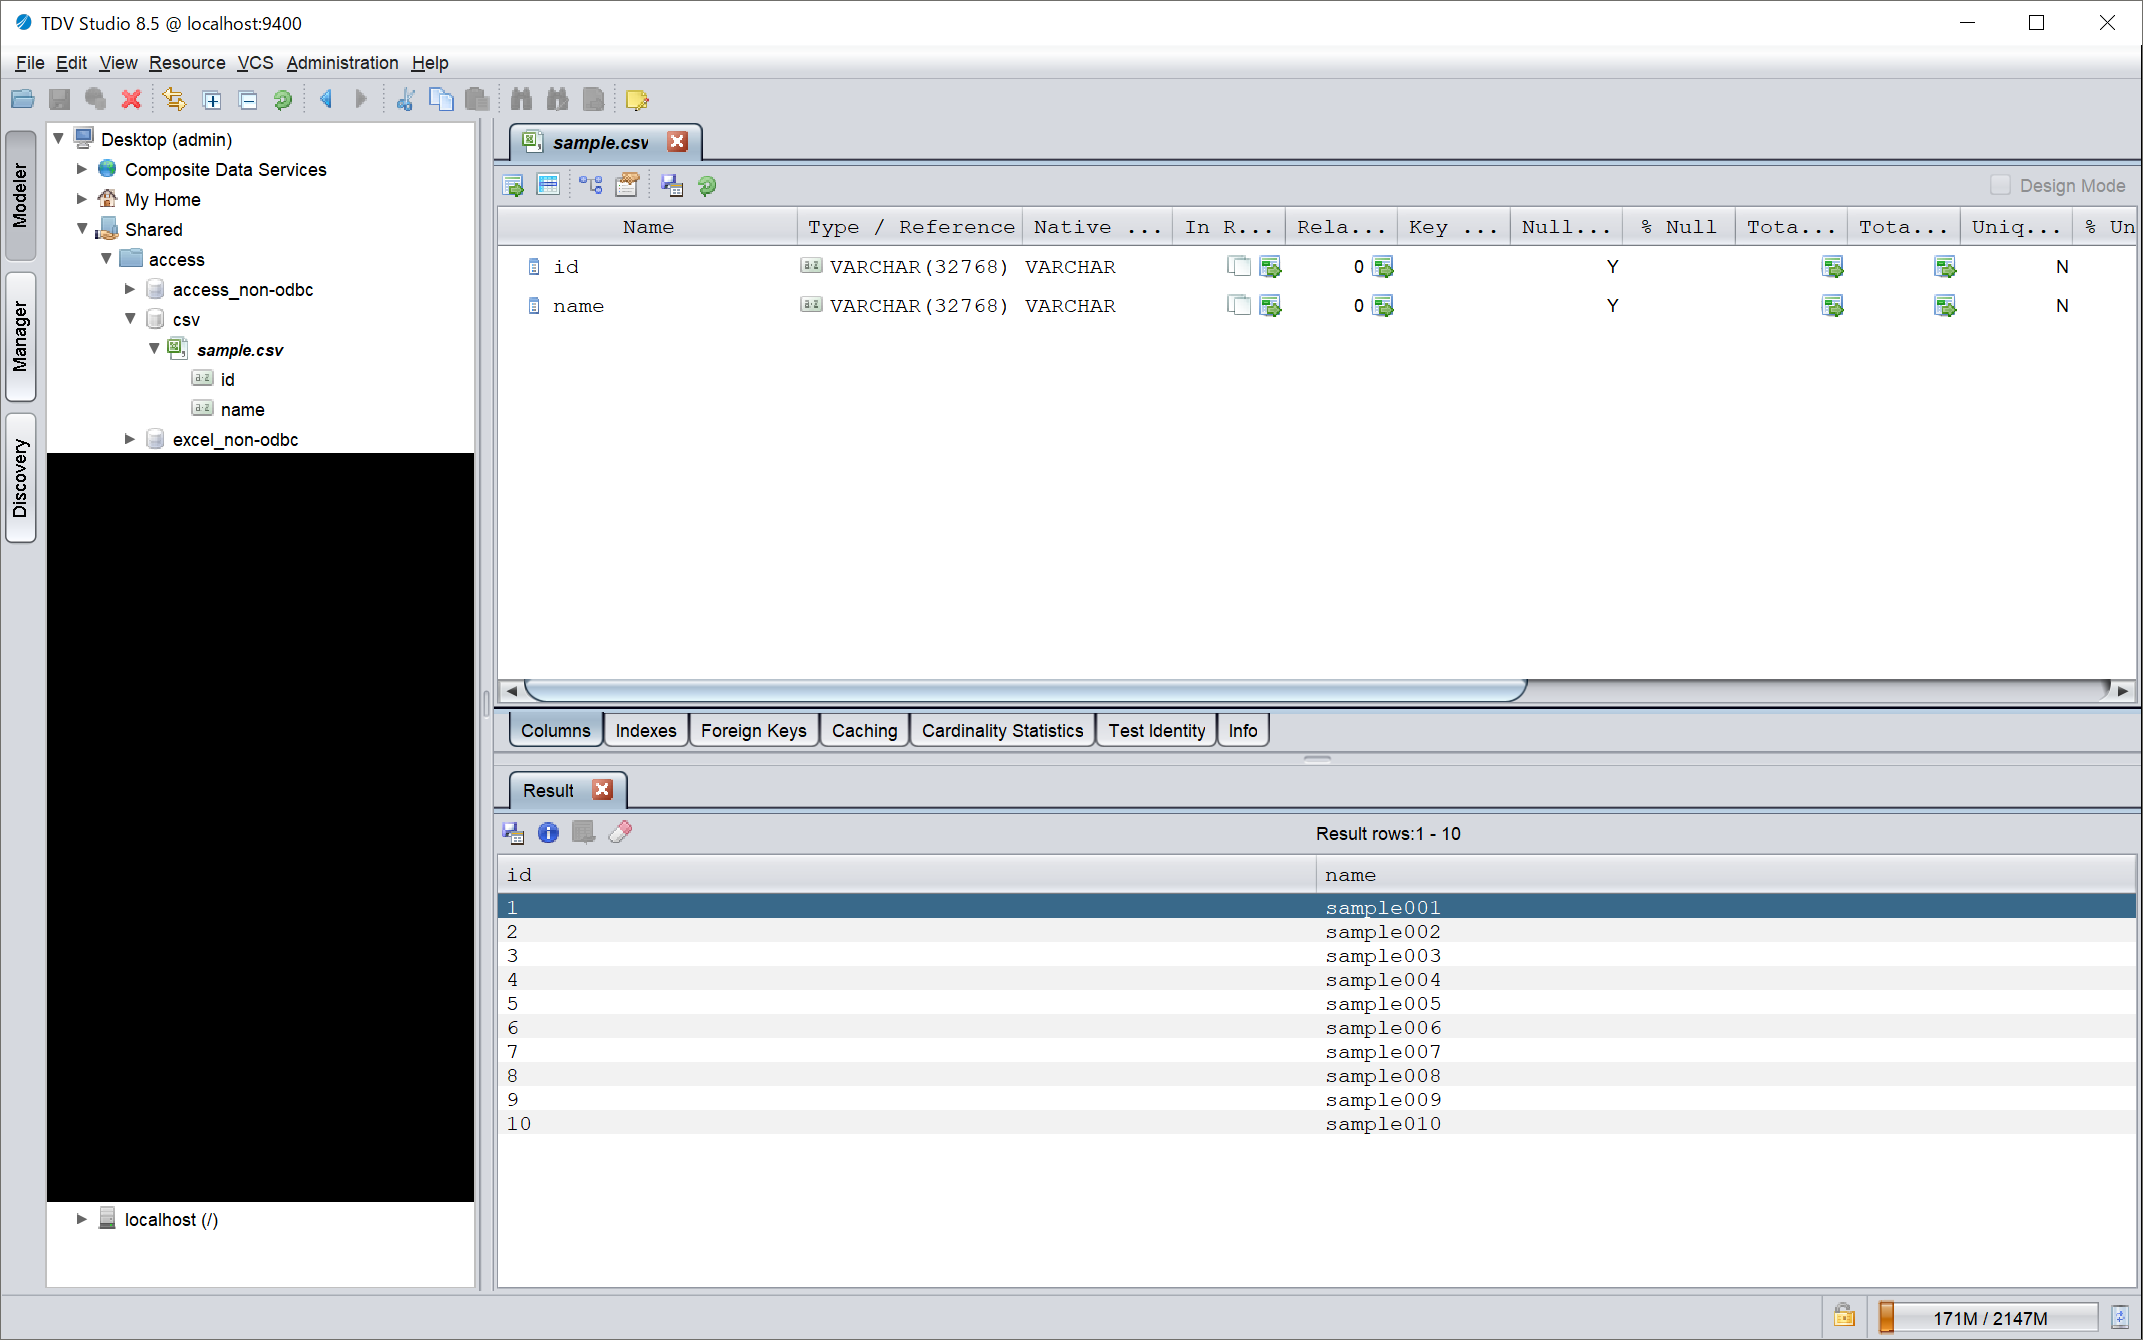Open the Test Identity tab
2143x1340 pixels.
[1156, 730]
